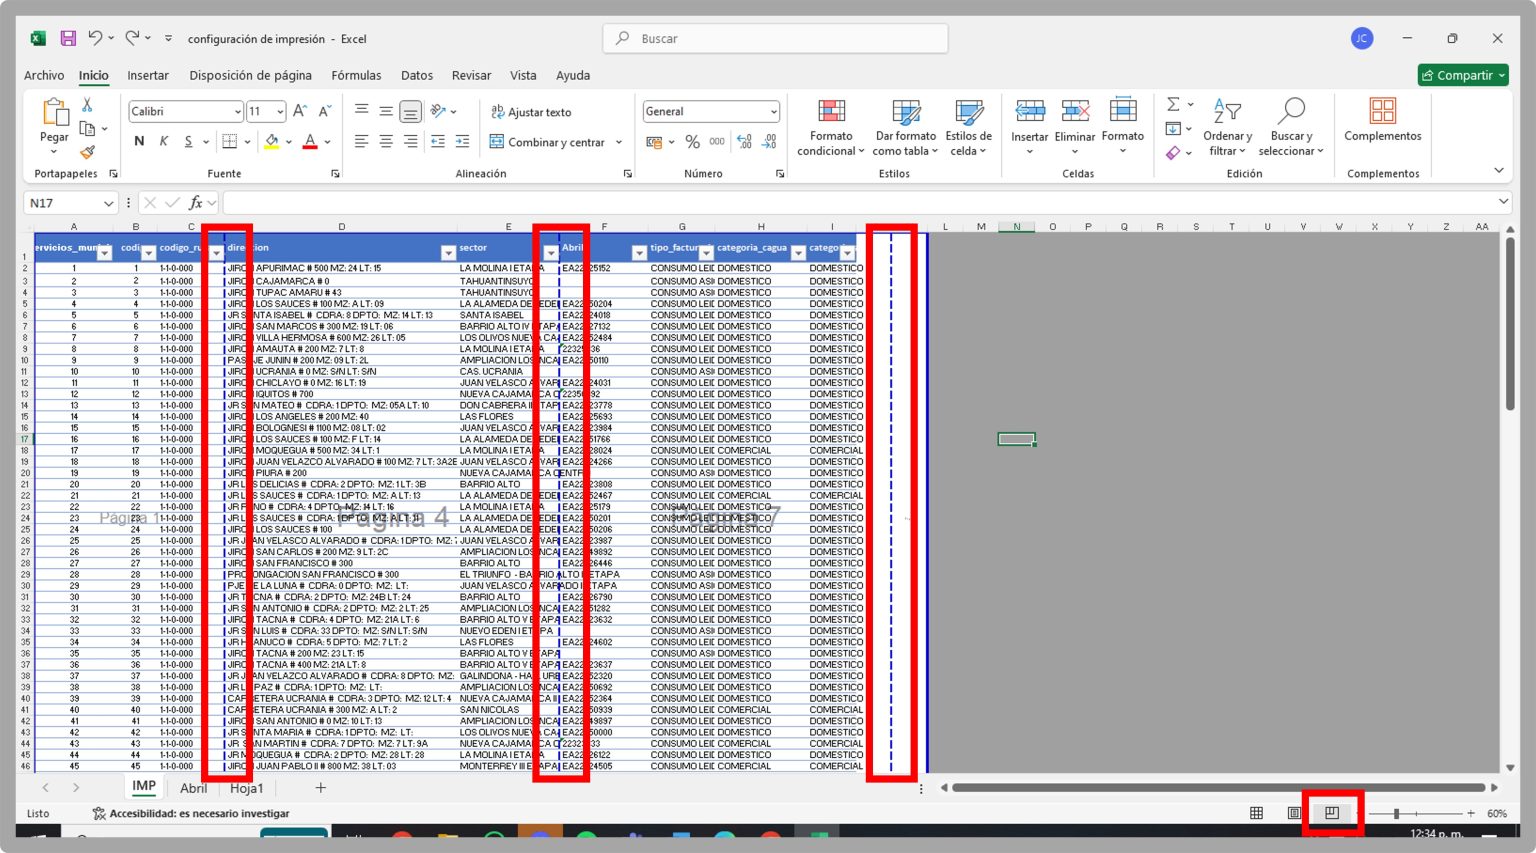Toggle italic formatting with the K icon
Image resolution: width=1536 pixels, height=853 pixels.
(163, 141)
